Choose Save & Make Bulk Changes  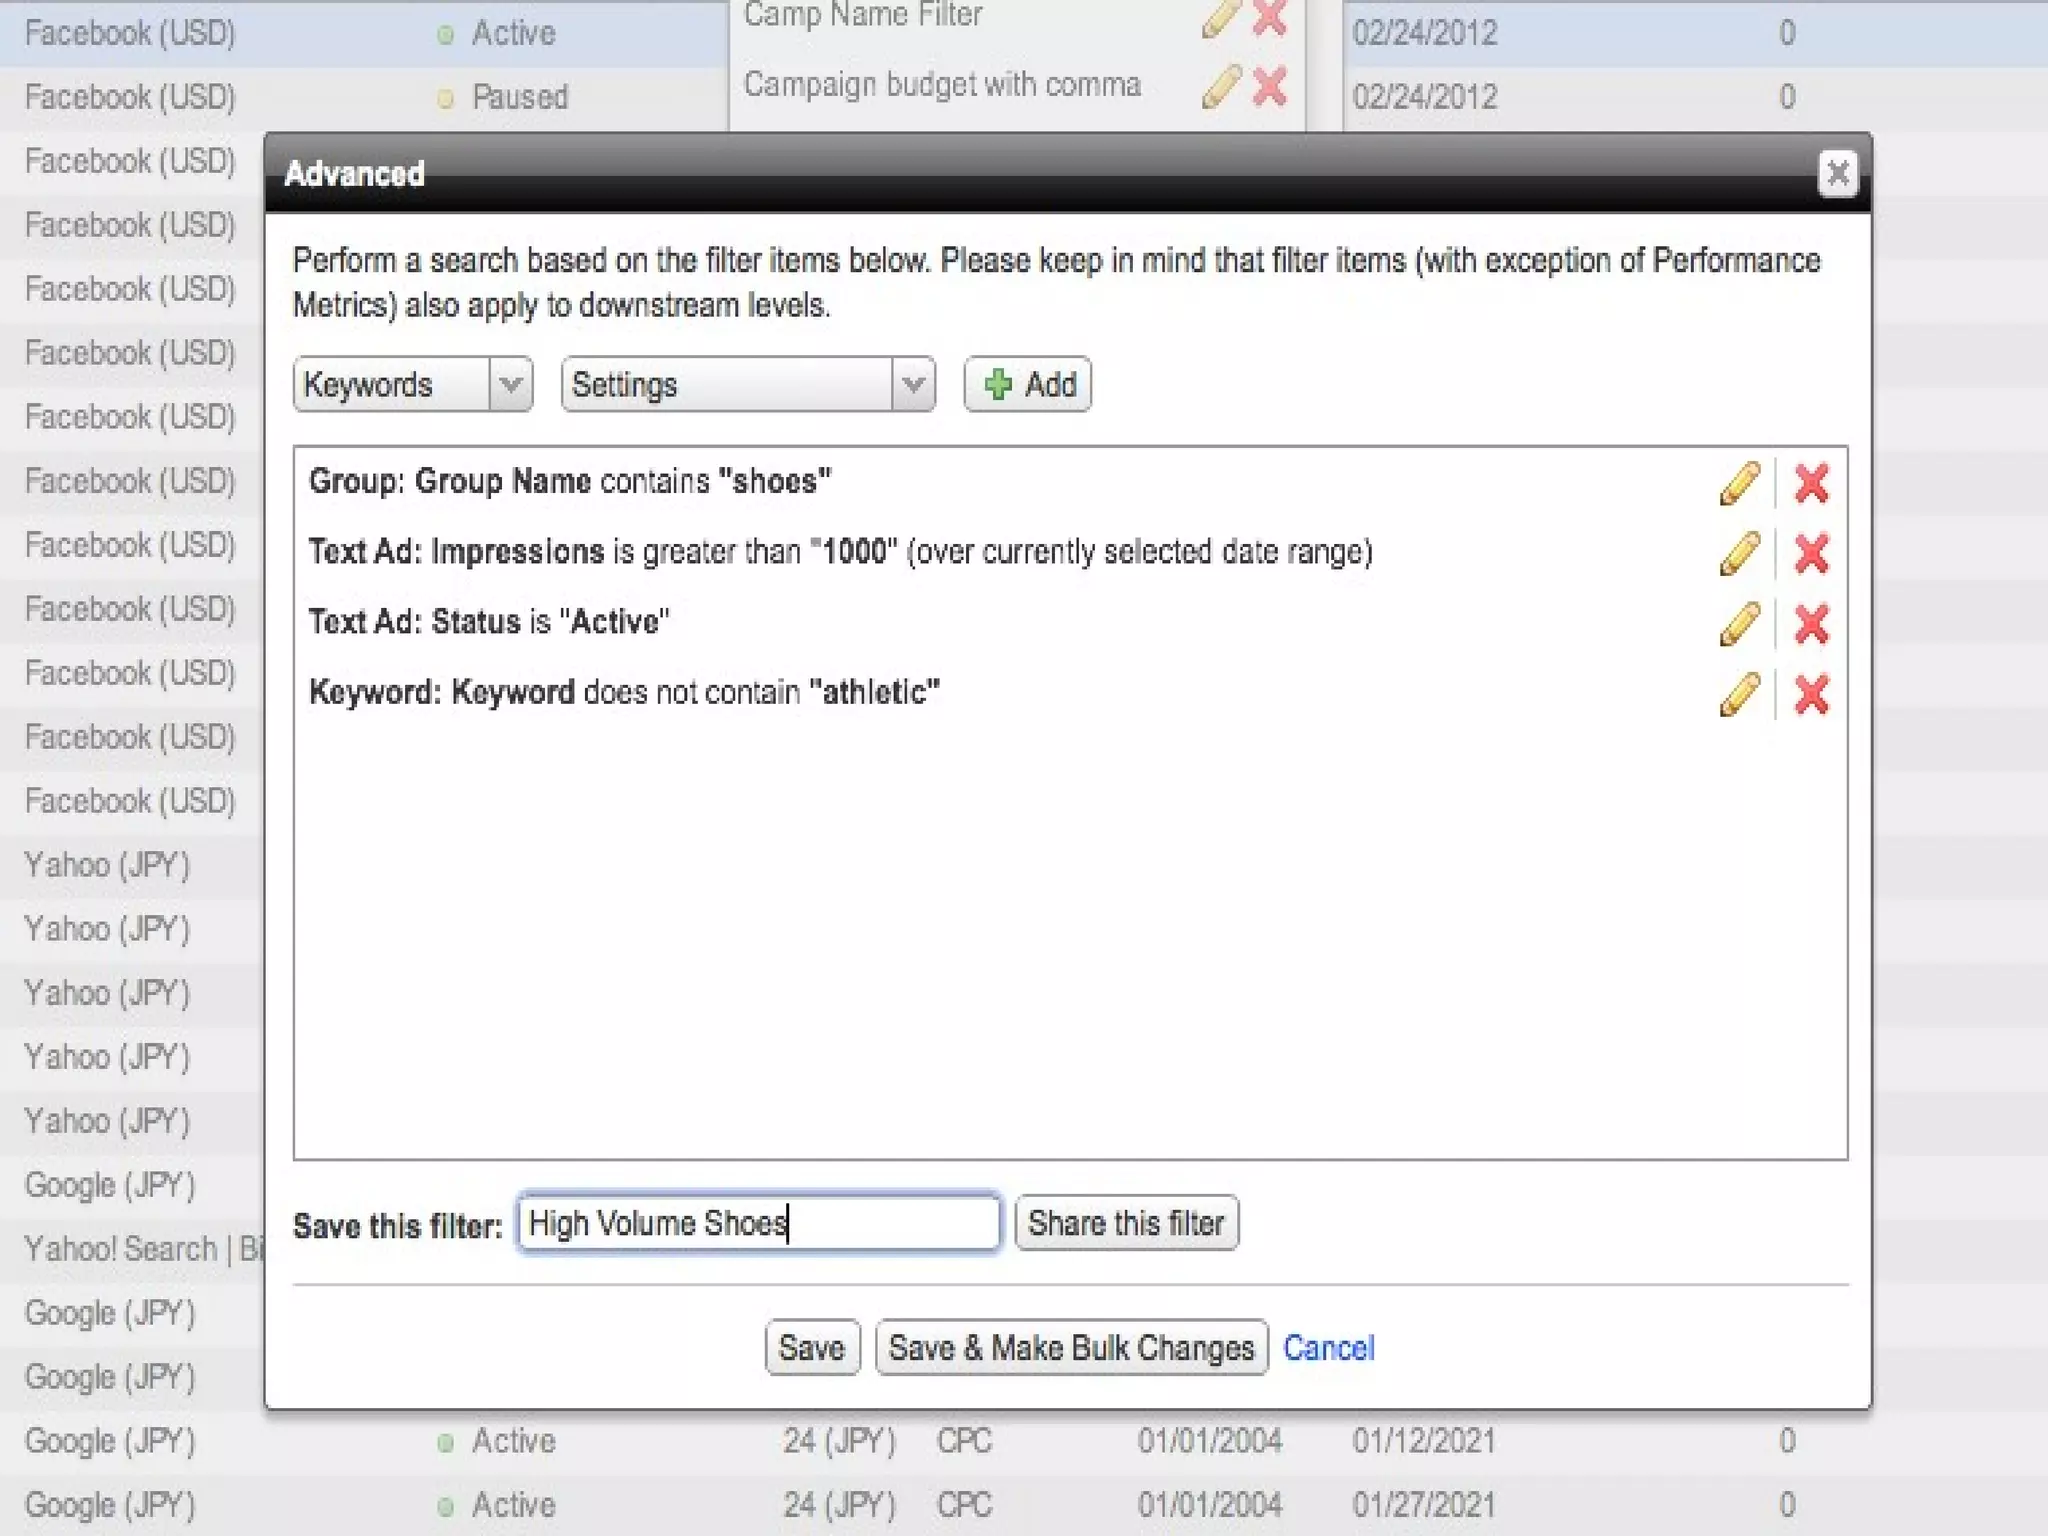(x=1071, y=1347)
